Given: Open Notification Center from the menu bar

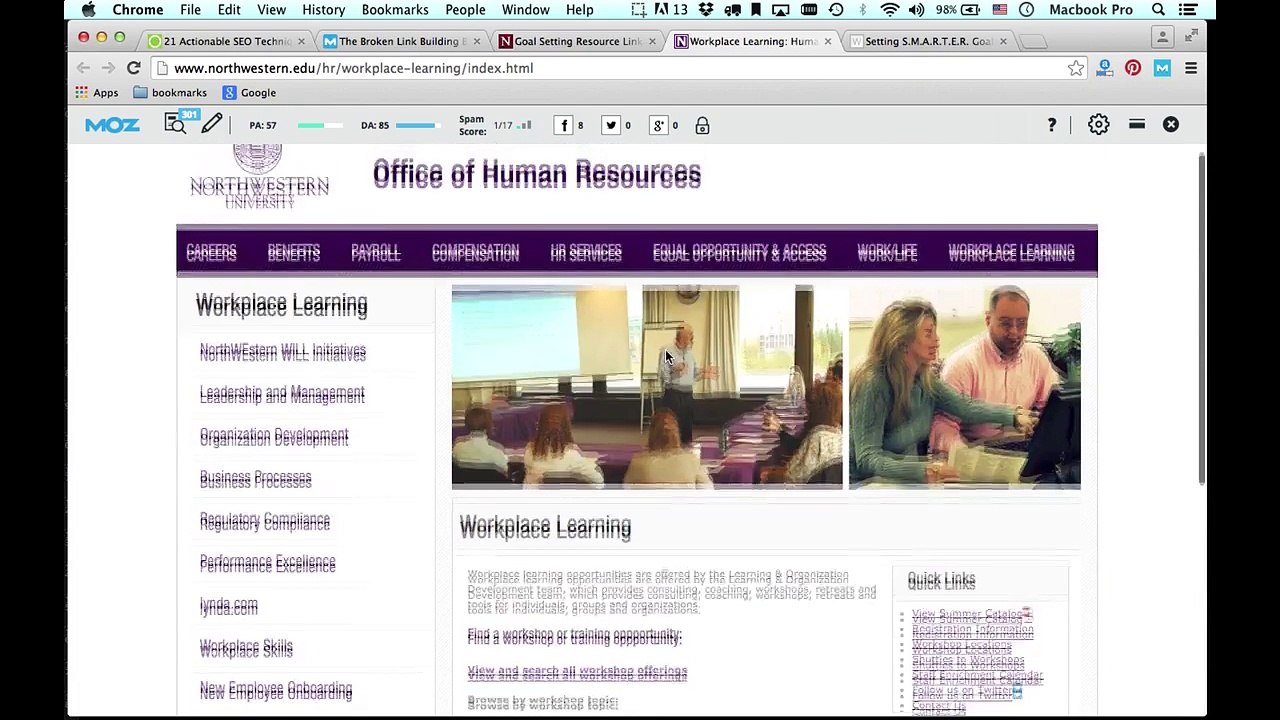Looking at the screenshot, I should [x=1189, y=10].
